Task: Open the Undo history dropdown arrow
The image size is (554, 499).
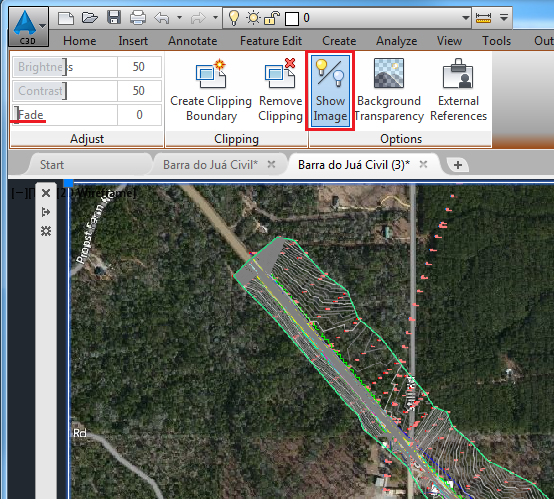Action: click(x=179, y=17)
